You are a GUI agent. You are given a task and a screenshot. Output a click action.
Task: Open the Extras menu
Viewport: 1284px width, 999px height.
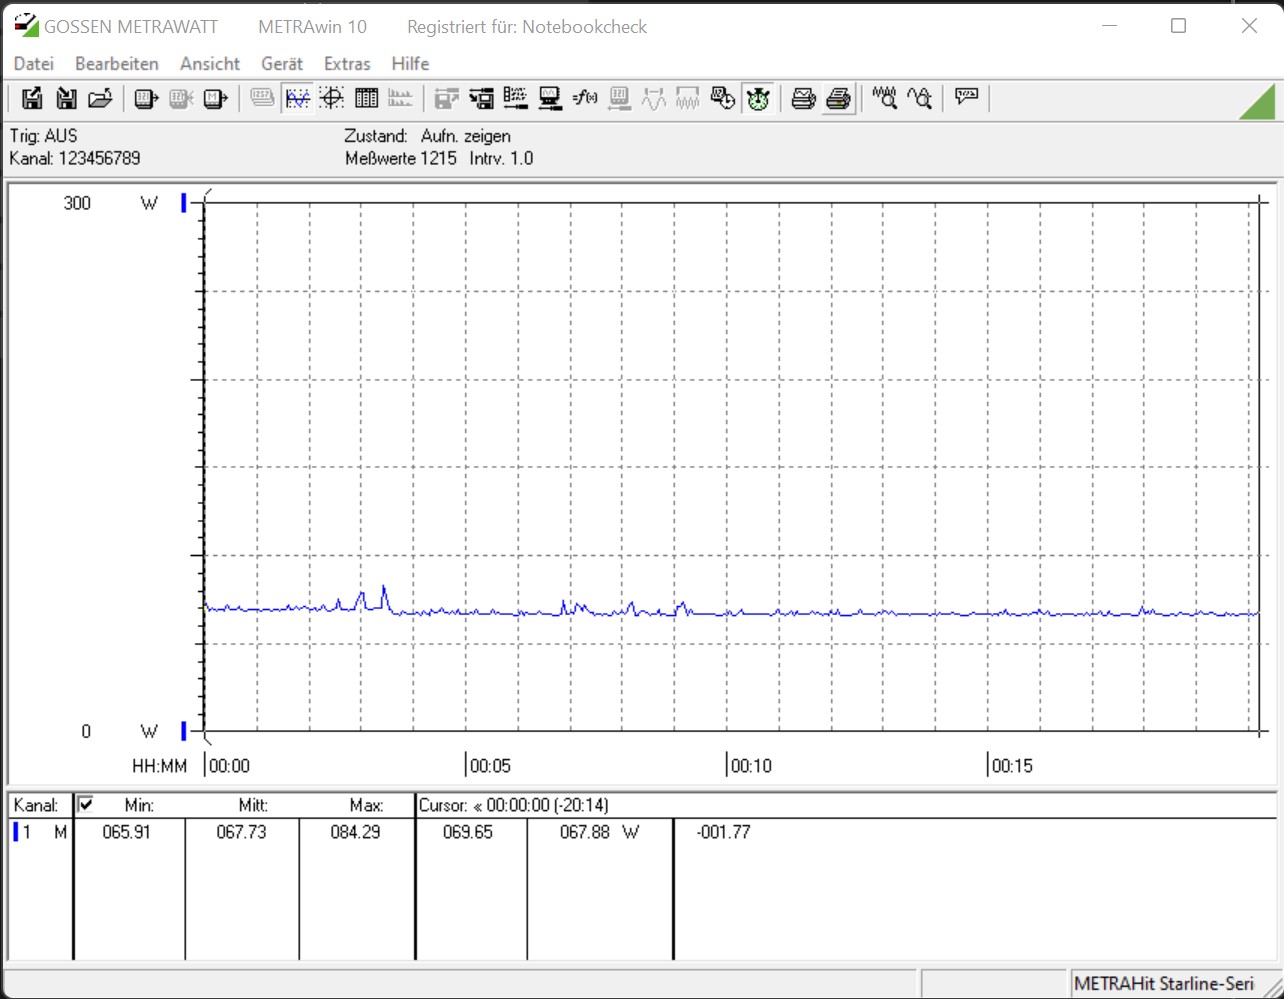coord(347,64)
